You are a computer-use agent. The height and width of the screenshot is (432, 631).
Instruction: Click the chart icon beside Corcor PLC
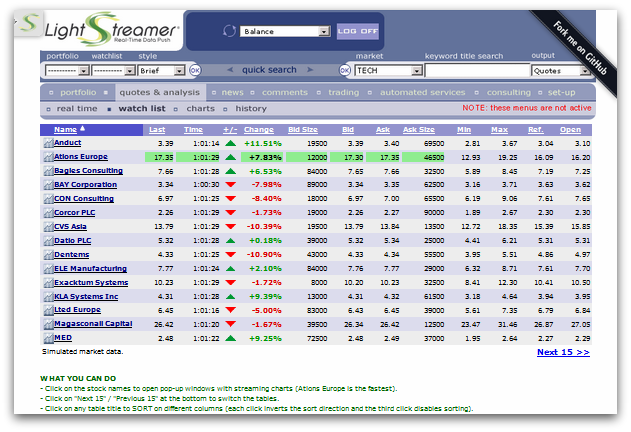coord(48,213)
